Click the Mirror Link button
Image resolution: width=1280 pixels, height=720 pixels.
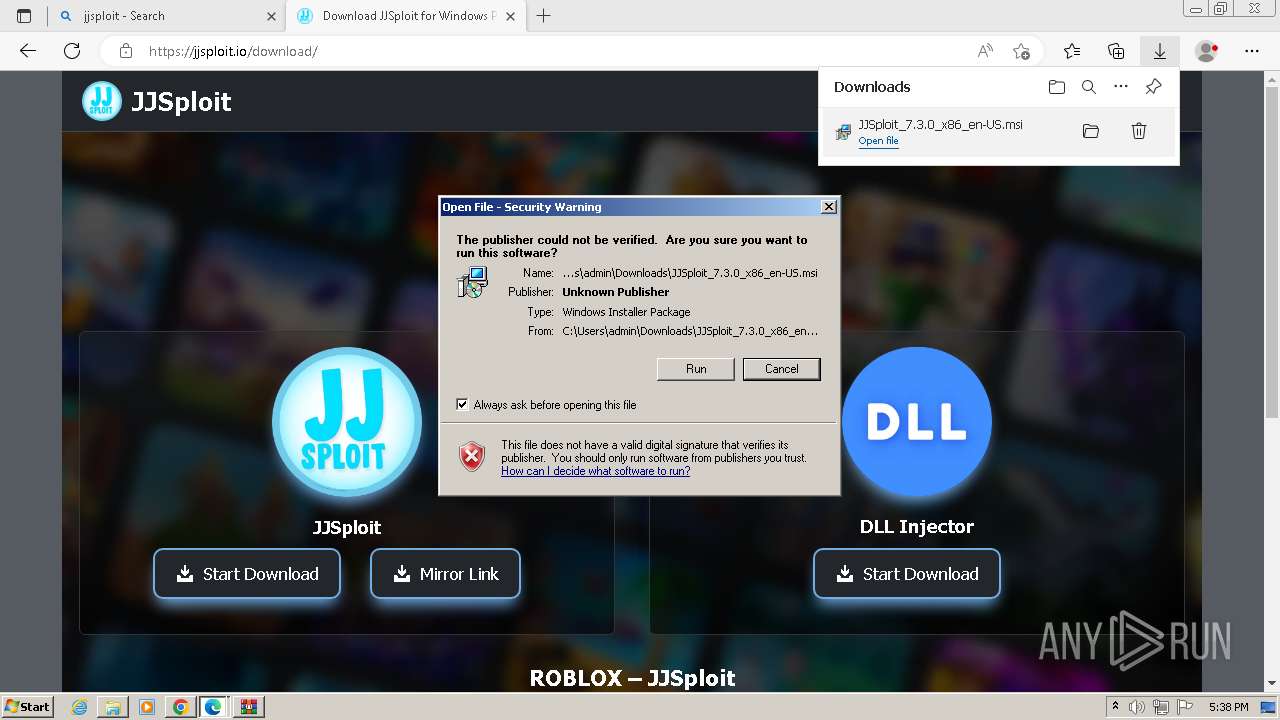[x=445, y=574]
